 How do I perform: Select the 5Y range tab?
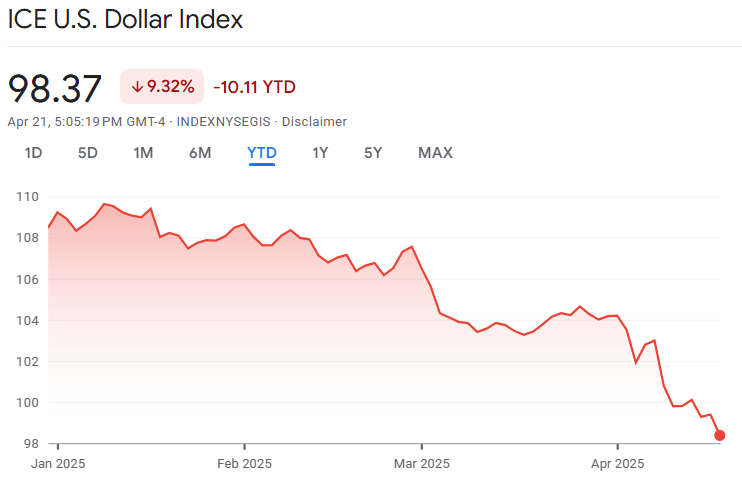(373, 153)
